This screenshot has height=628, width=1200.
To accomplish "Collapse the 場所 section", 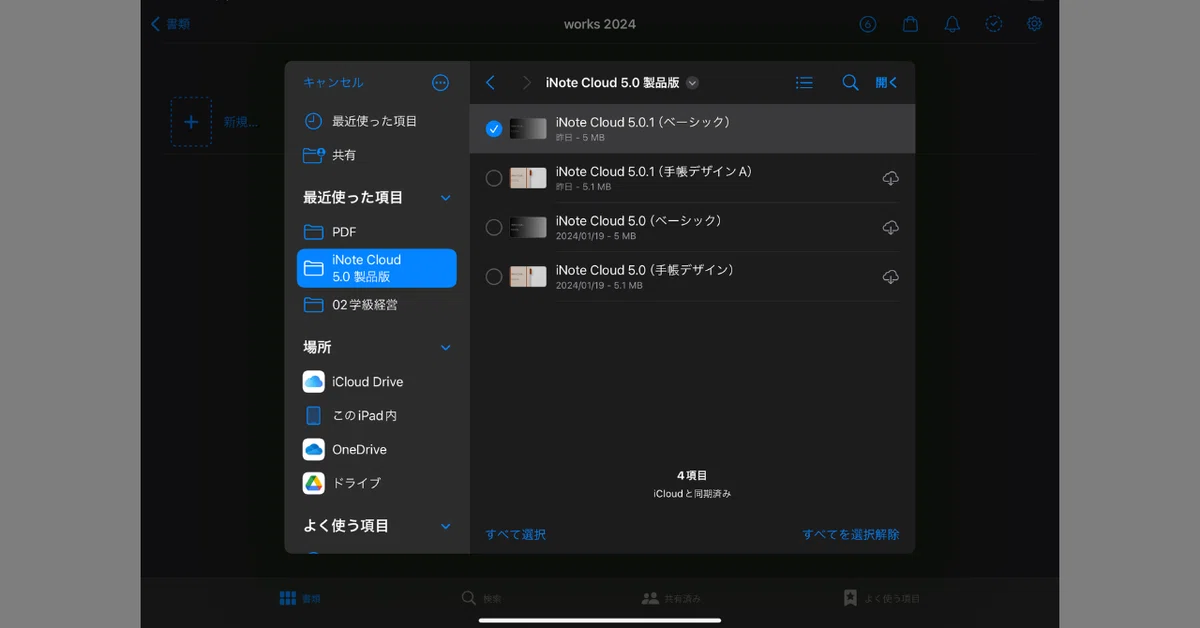I will pos(446,348).
